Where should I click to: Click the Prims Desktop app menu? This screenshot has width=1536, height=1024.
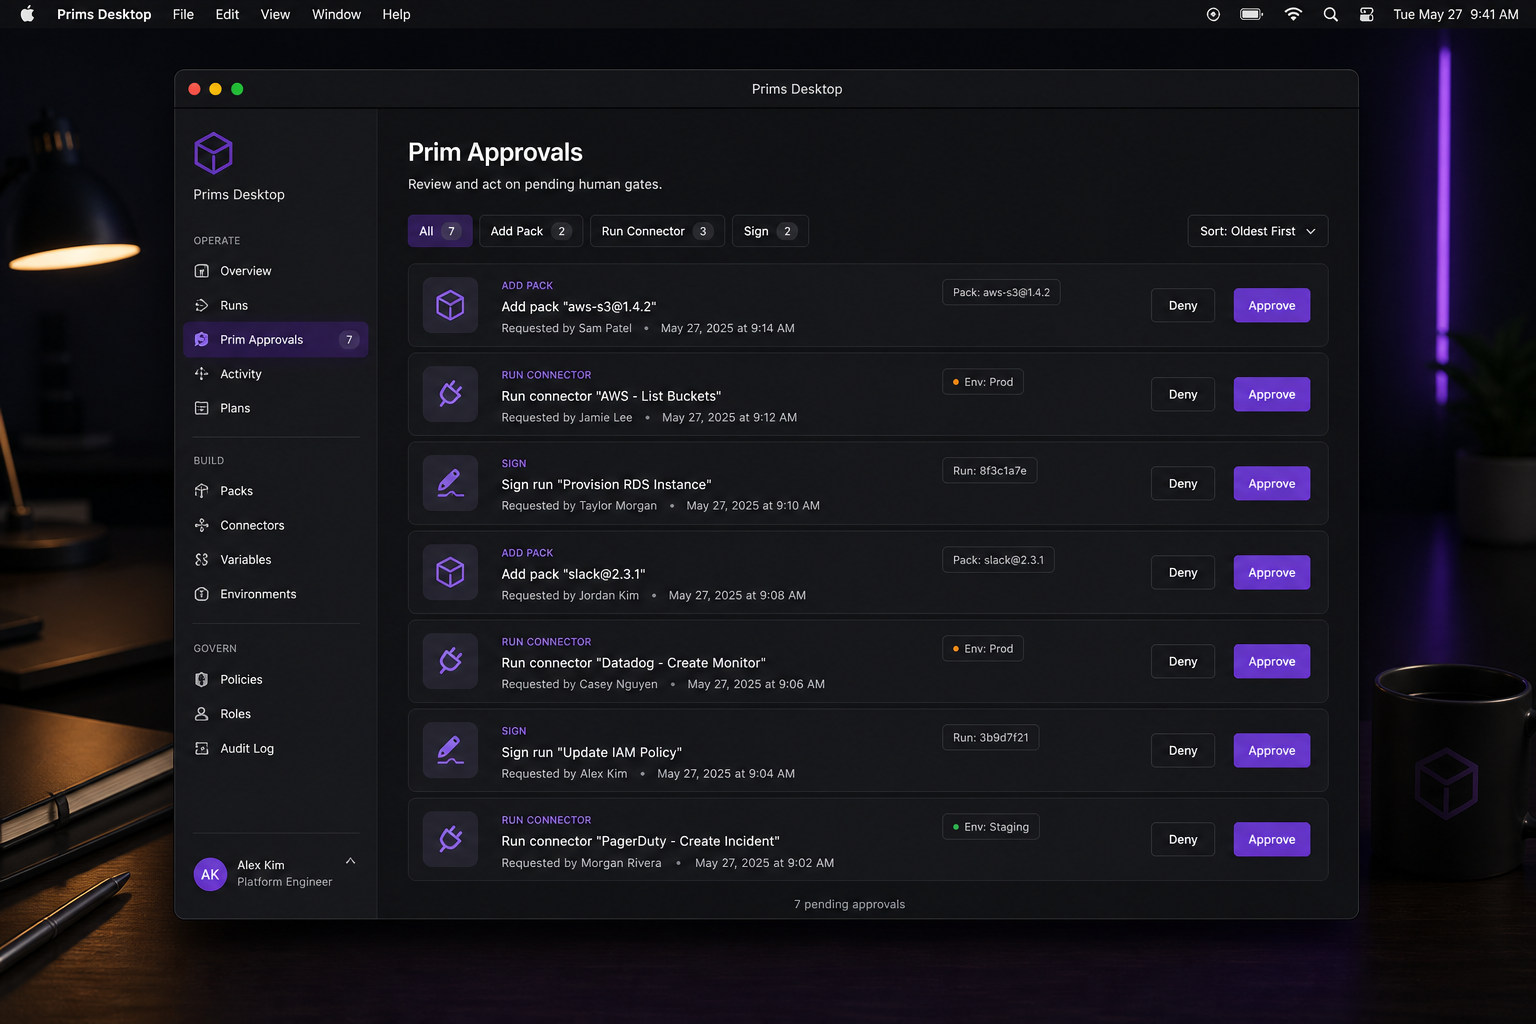point(104,14)
